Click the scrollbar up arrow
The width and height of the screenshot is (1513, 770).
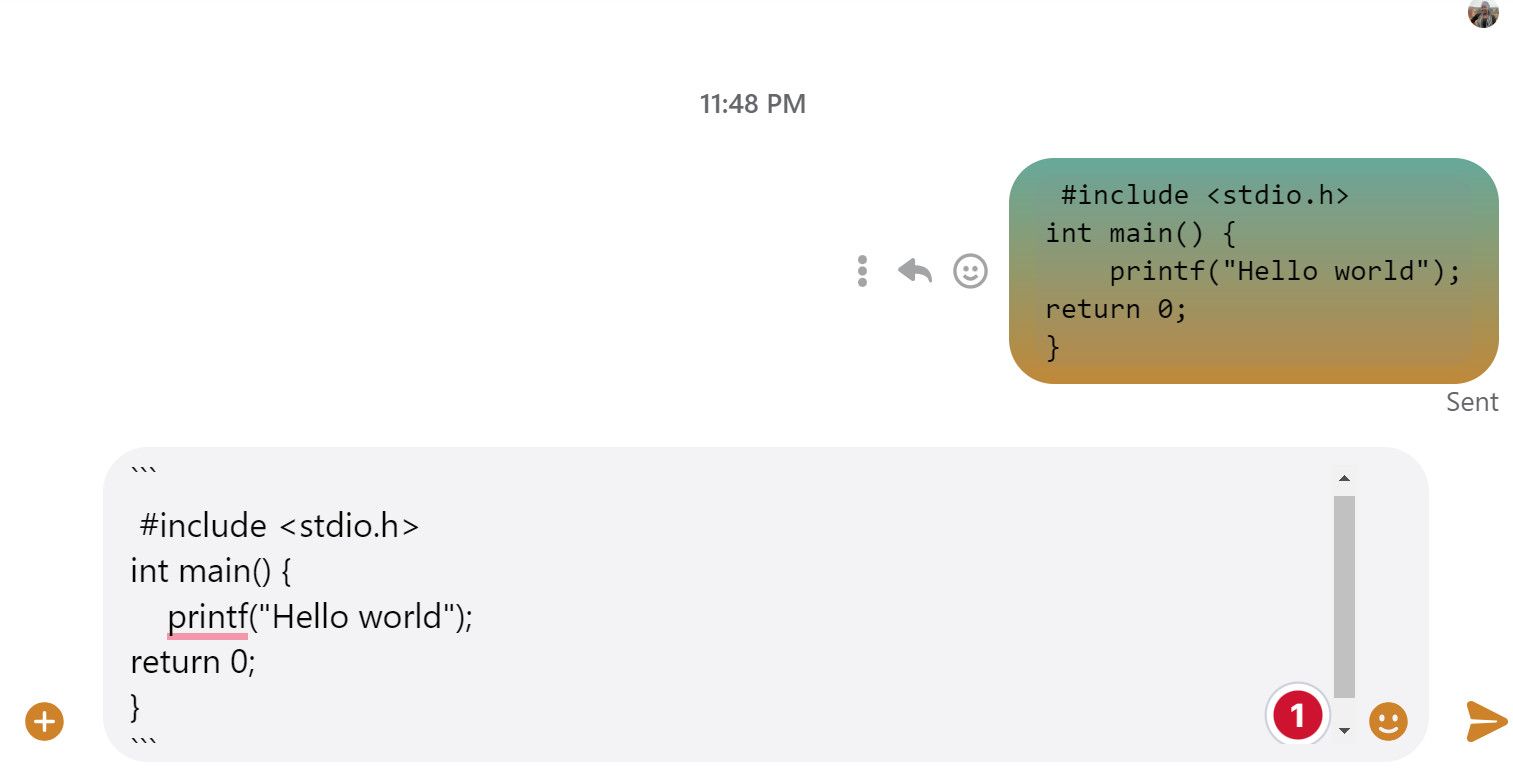(x=1345, y=477)
